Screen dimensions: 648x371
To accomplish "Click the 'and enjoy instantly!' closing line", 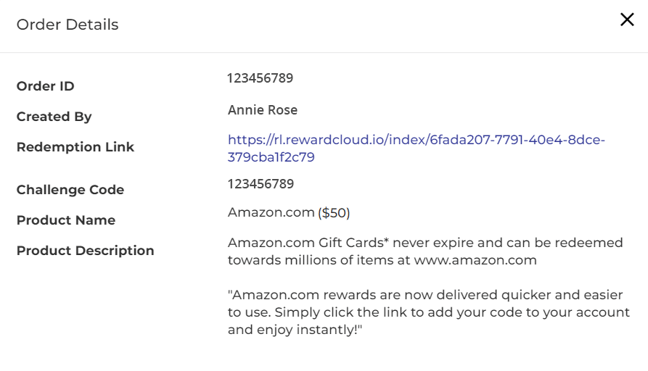I will [295, 330].
